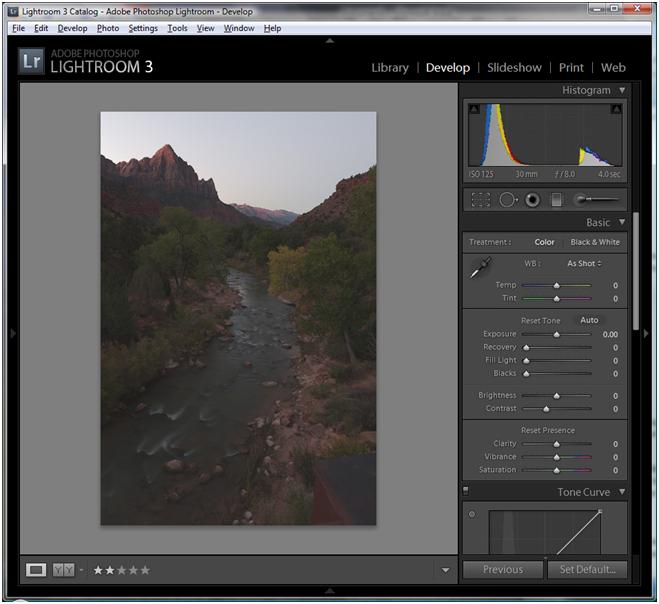659x604 pixels.
Task: Click the Temp slider handle
Action: (x=556, y=285)
